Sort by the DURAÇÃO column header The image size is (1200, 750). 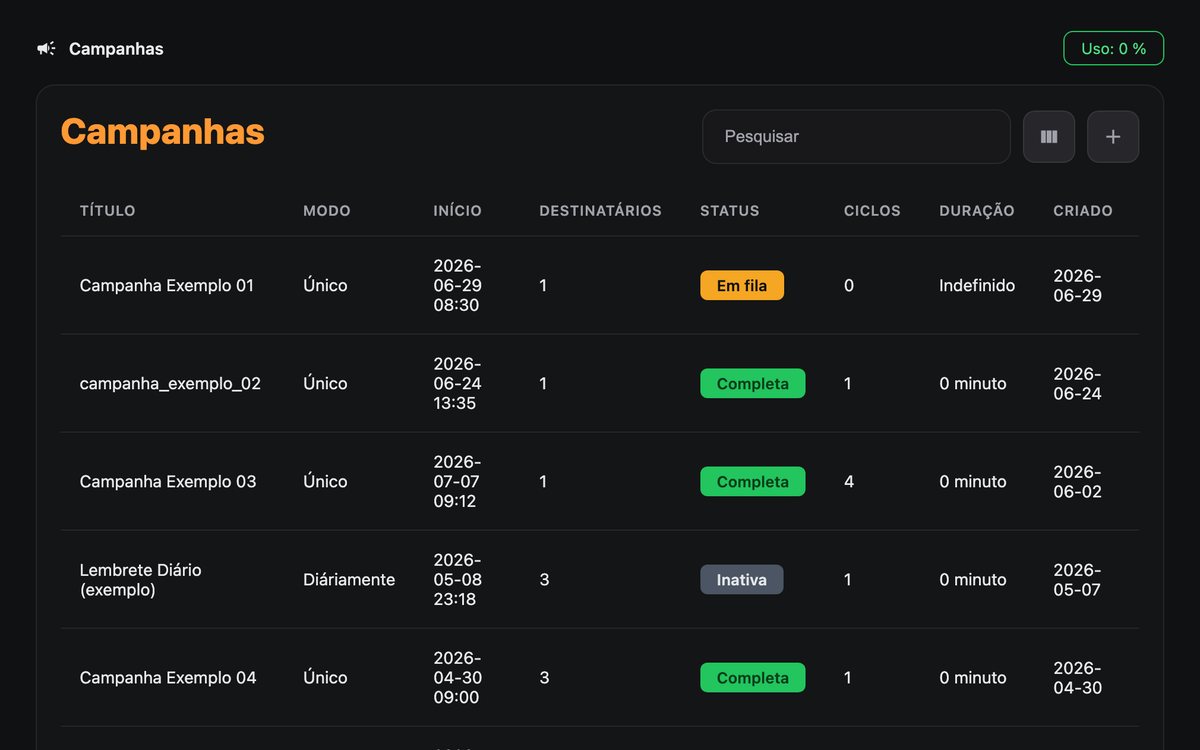point(976,211)
